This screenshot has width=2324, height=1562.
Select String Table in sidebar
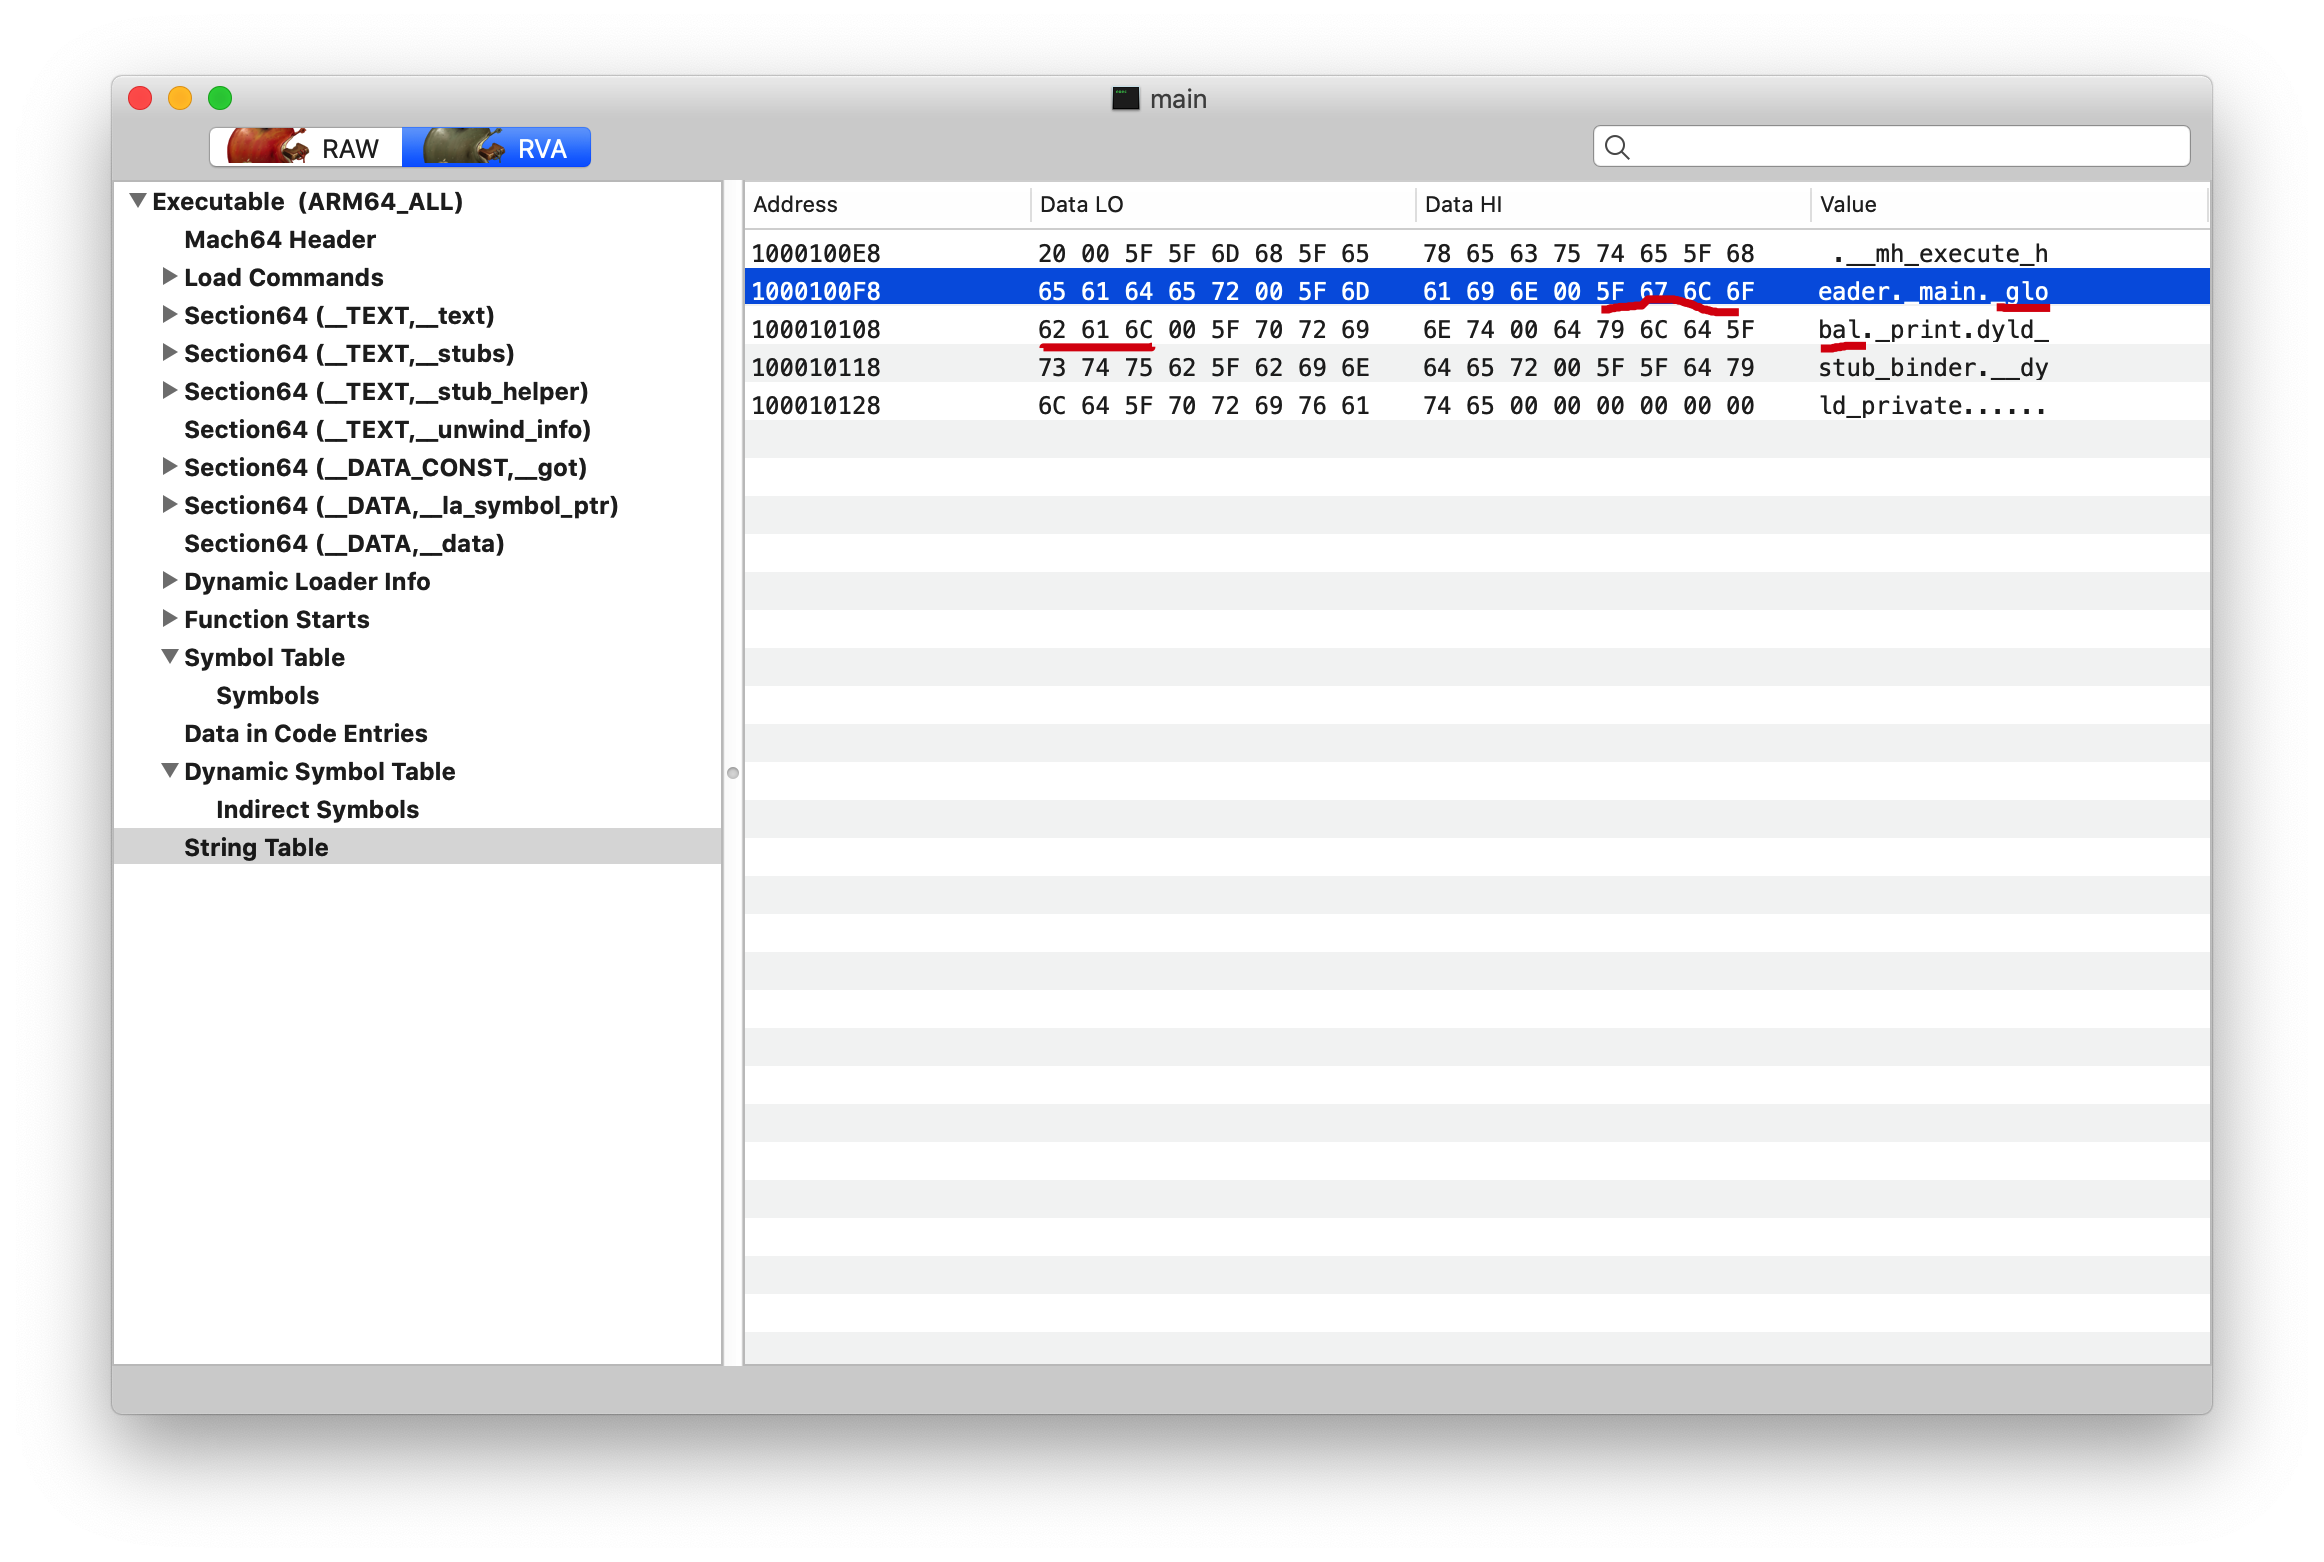[x=417, y=847]
